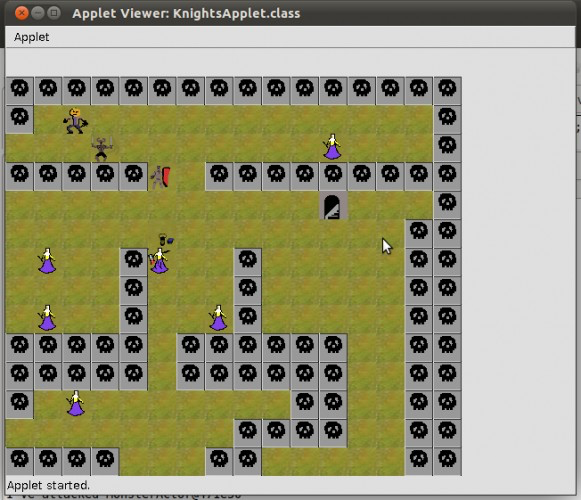This screenshot has height=500, width=581.
Task: Click the top-left corner skull wall tile
Action: point(20,91)
